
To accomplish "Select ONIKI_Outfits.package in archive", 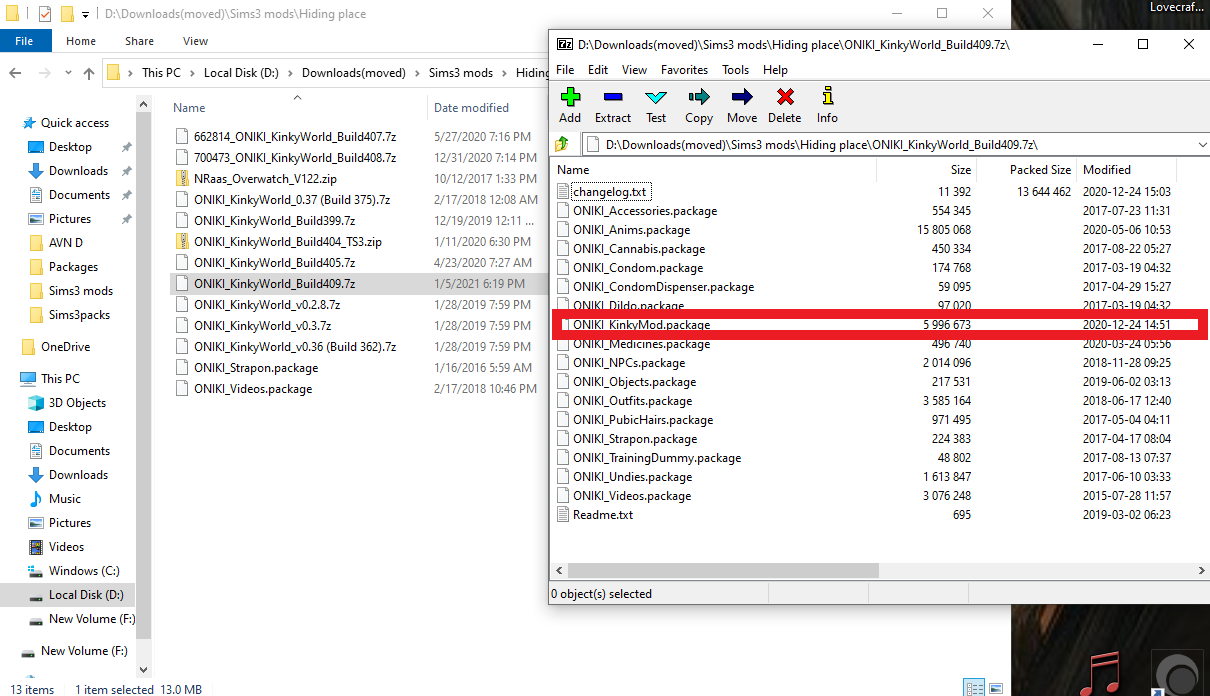I will click(x=632, y=401).
